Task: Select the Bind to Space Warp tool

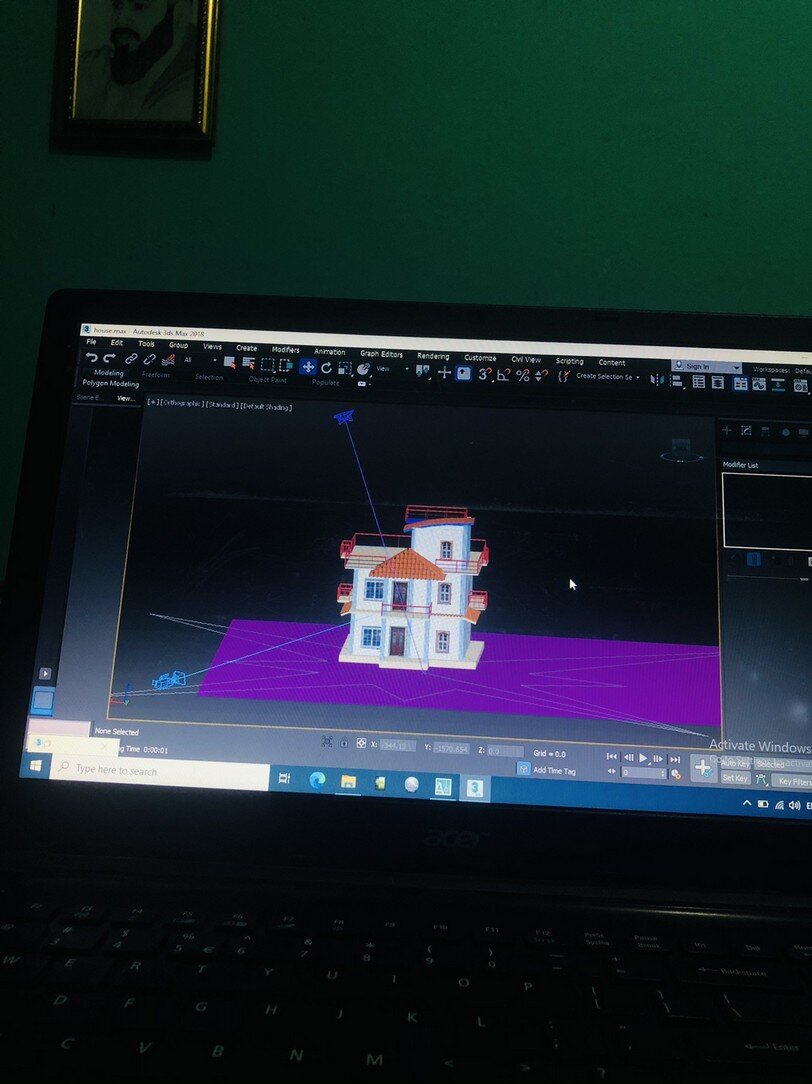Action: 168,360
